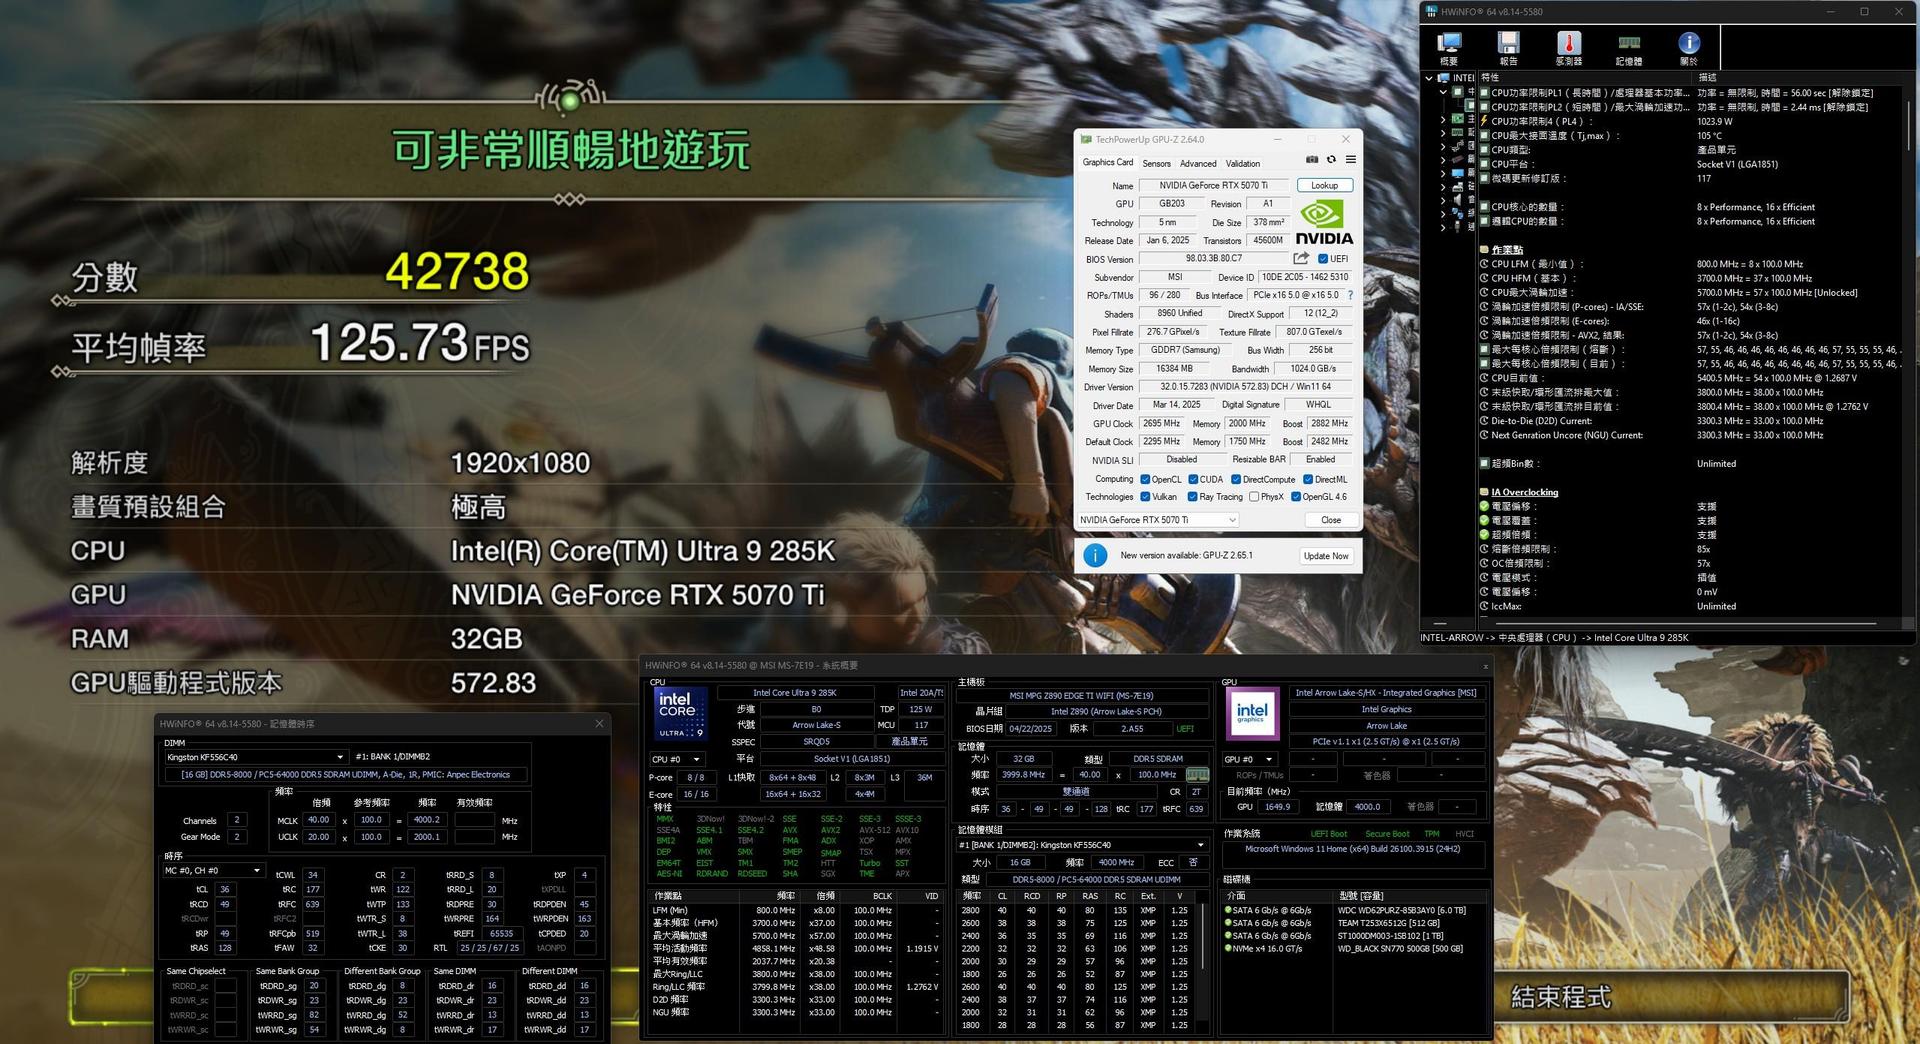Click the Driver Version field in GPU-Z
Image resolution: width=1920 pixels, height=1044 pixels.
pyautogui.click(x=1245, y=387)
